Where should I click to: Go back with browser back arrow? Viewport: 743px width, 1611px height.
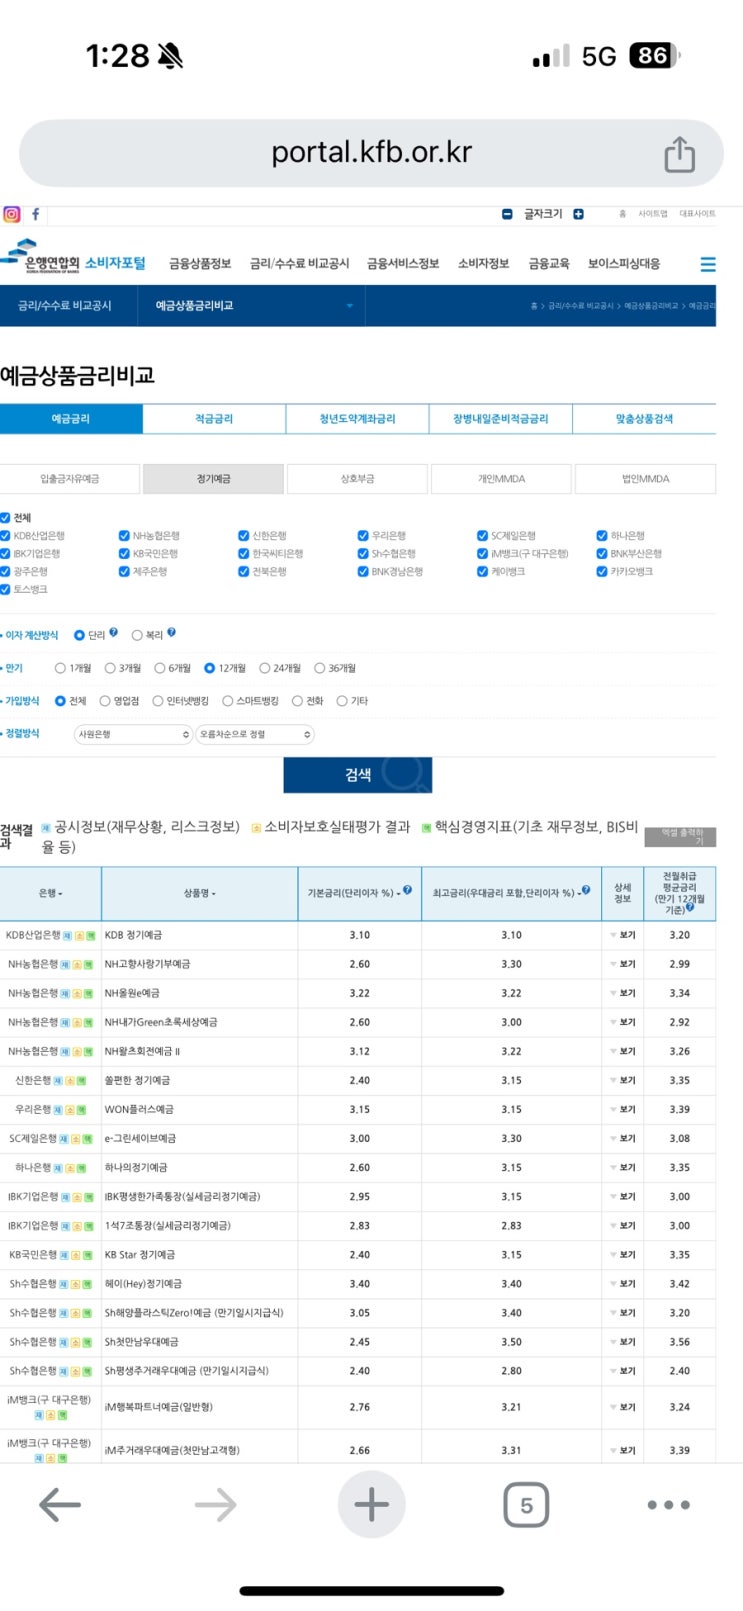59,1504
